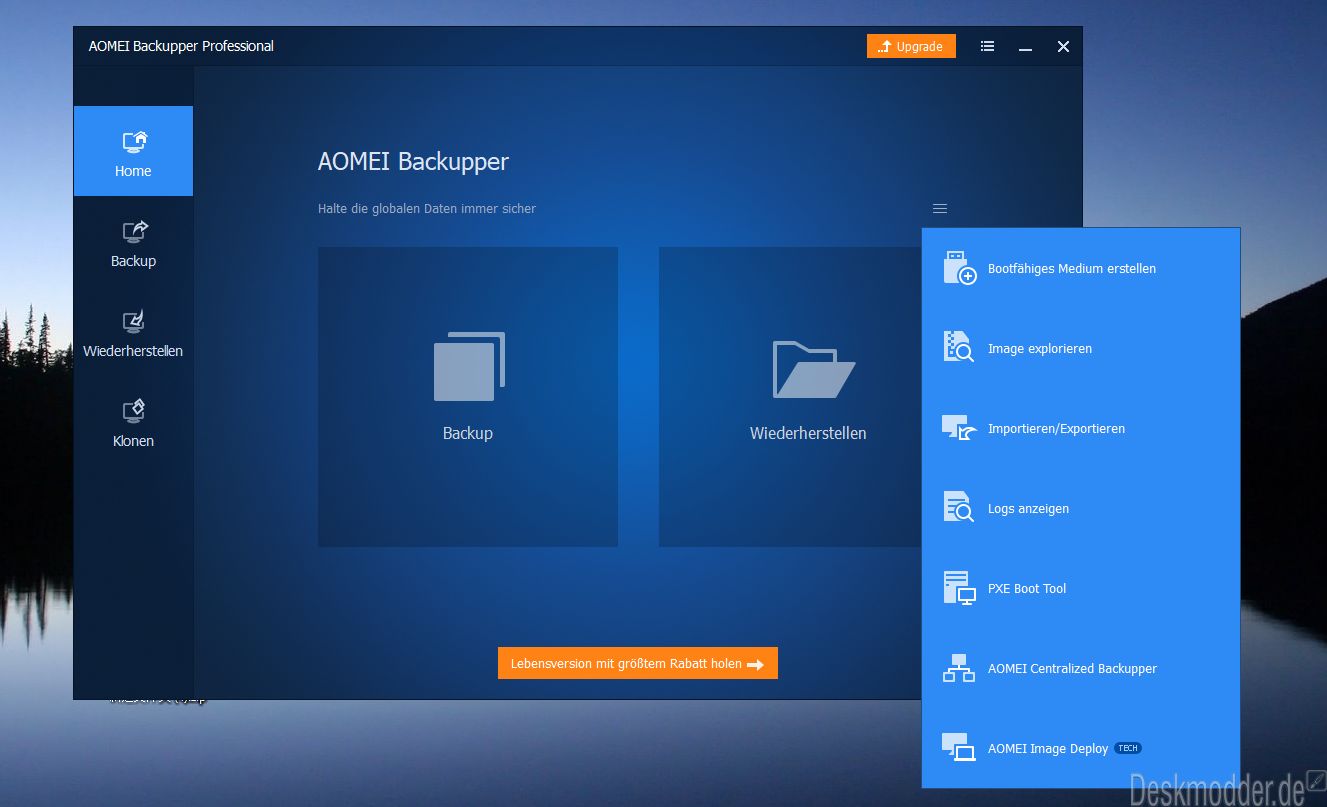Click the large Wiederherstellen tile
1327x807 pixels.
tap(790, 397)
